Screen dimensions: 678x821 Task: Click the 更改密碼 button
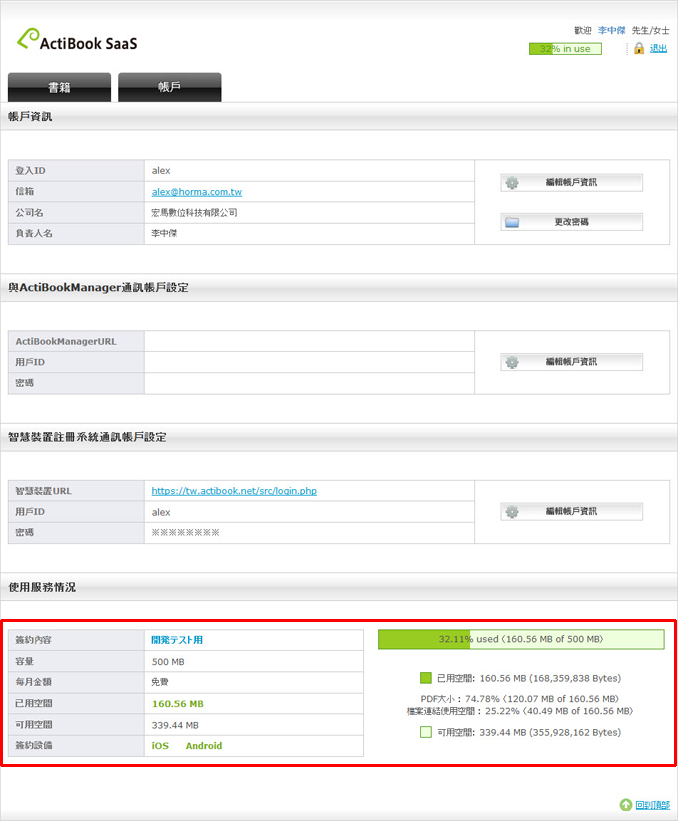571,222
